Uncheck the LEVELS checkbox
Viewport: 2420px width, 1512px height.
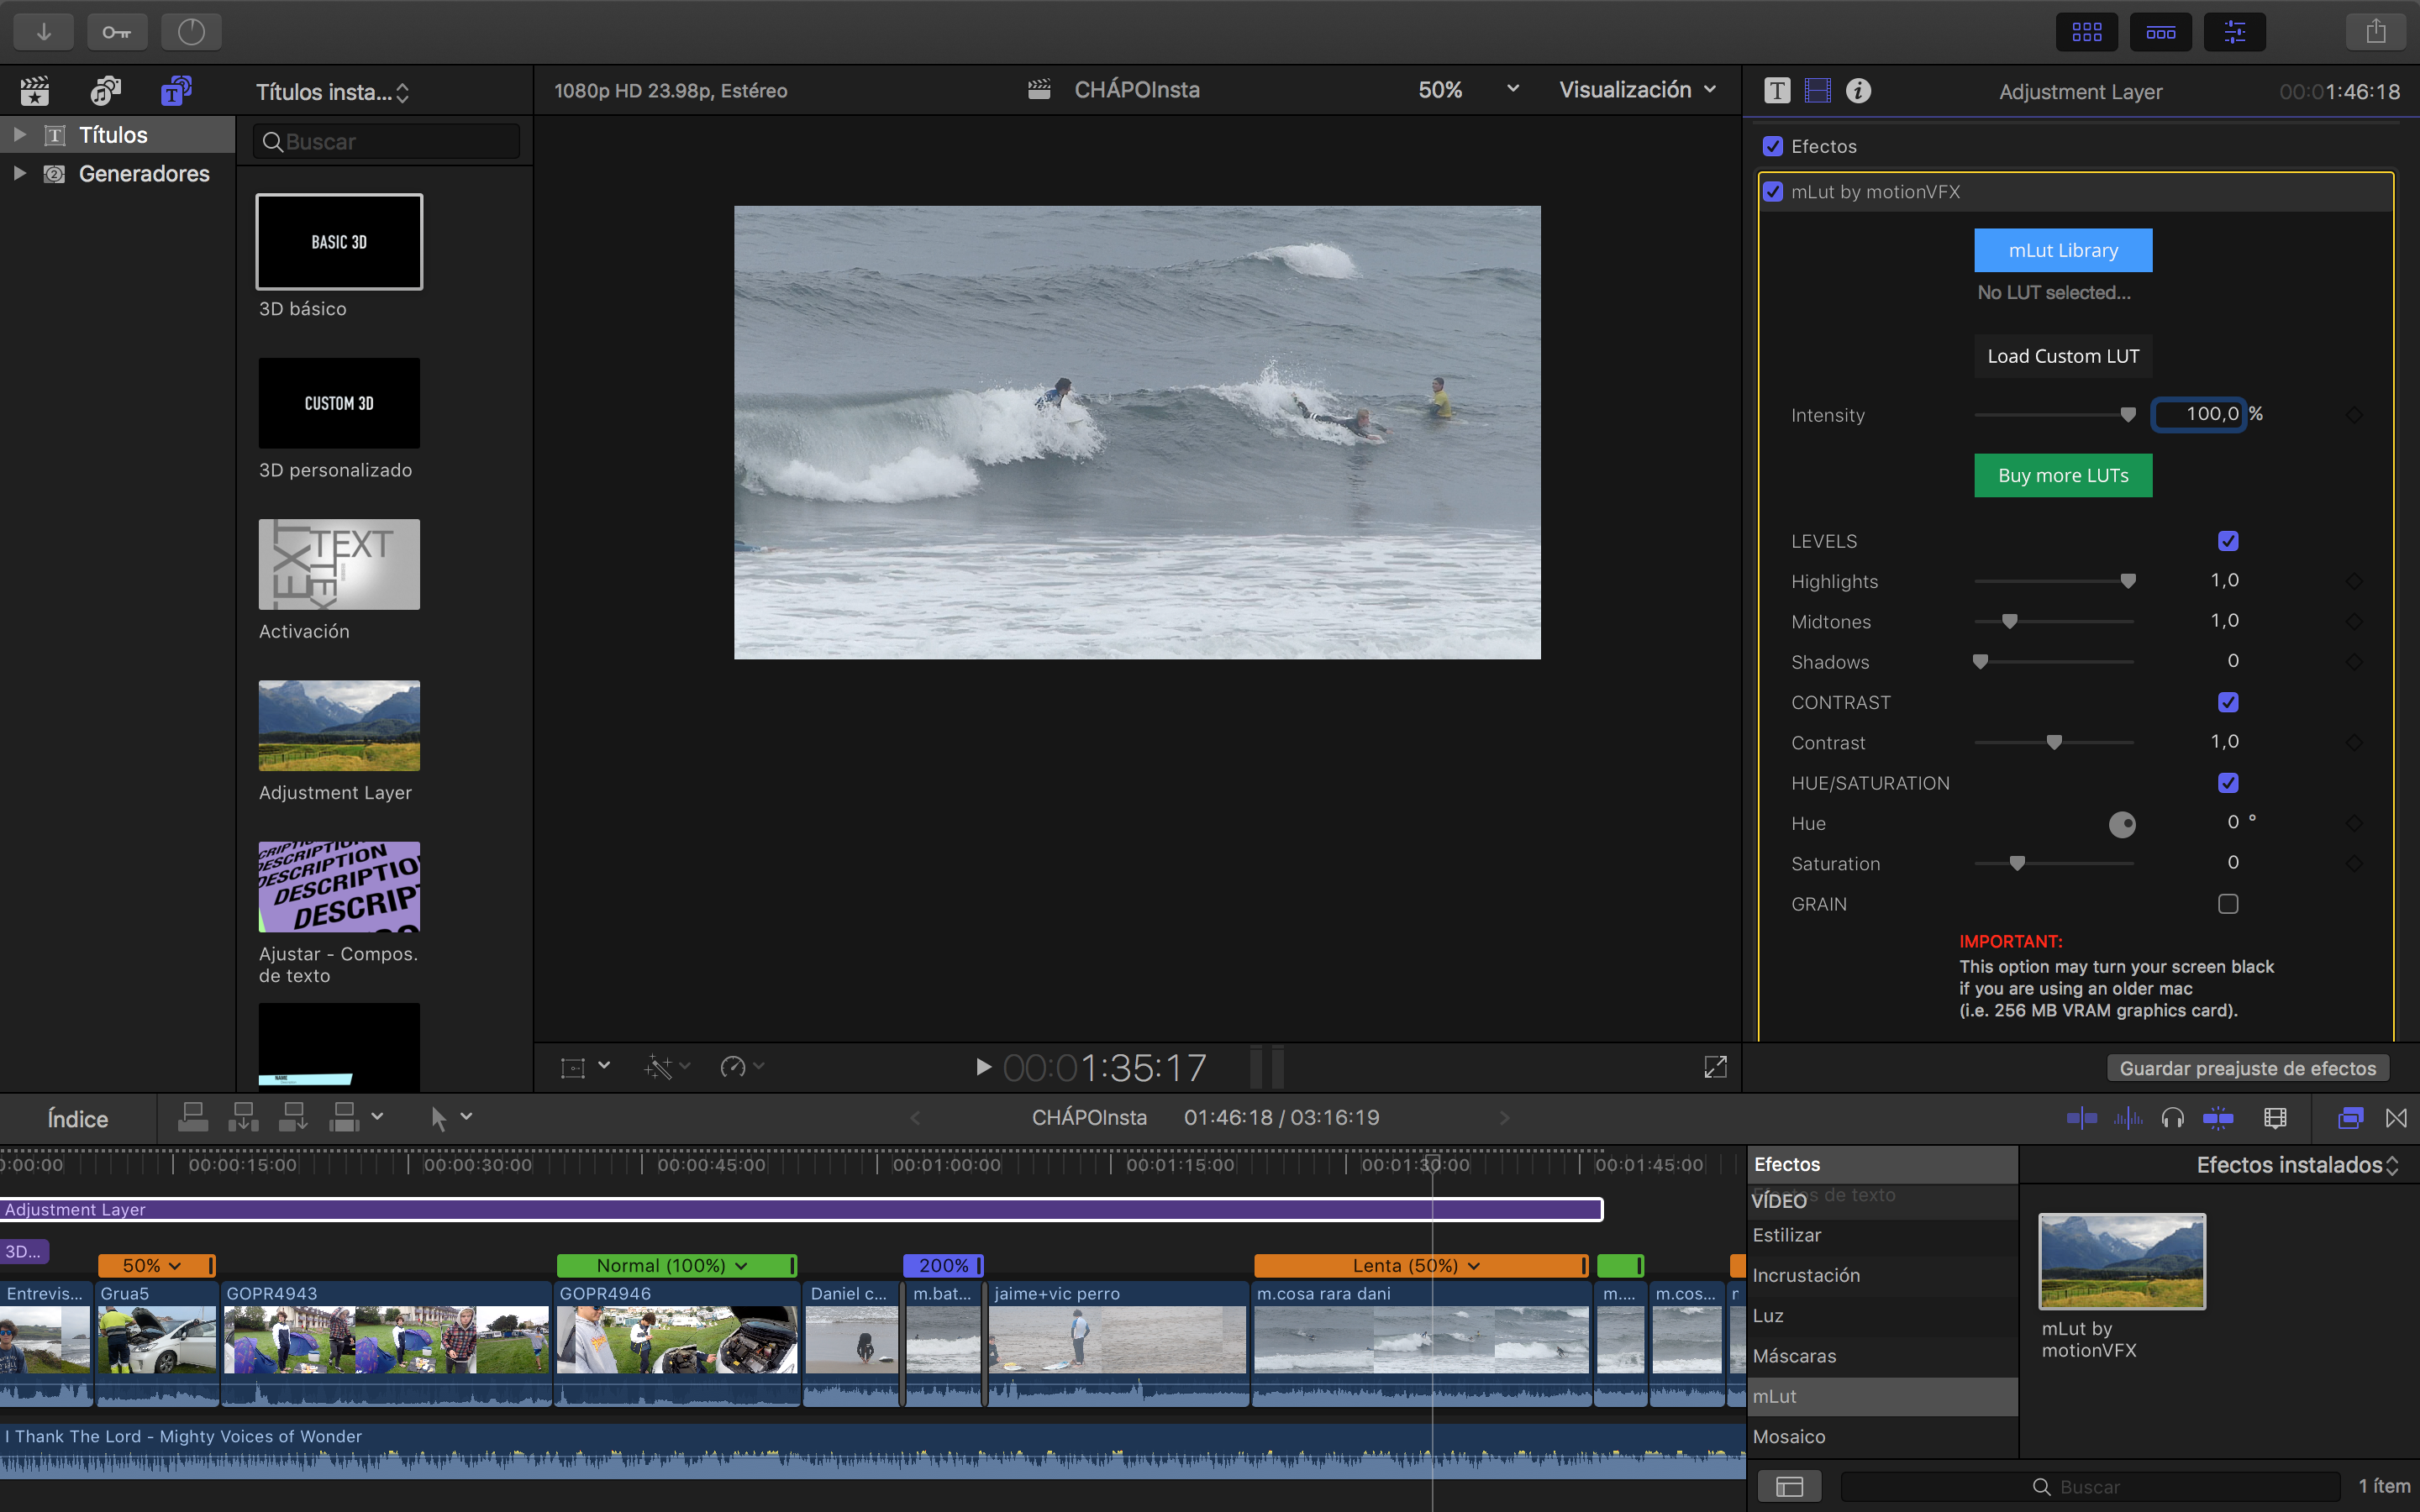pos(2228,541)
